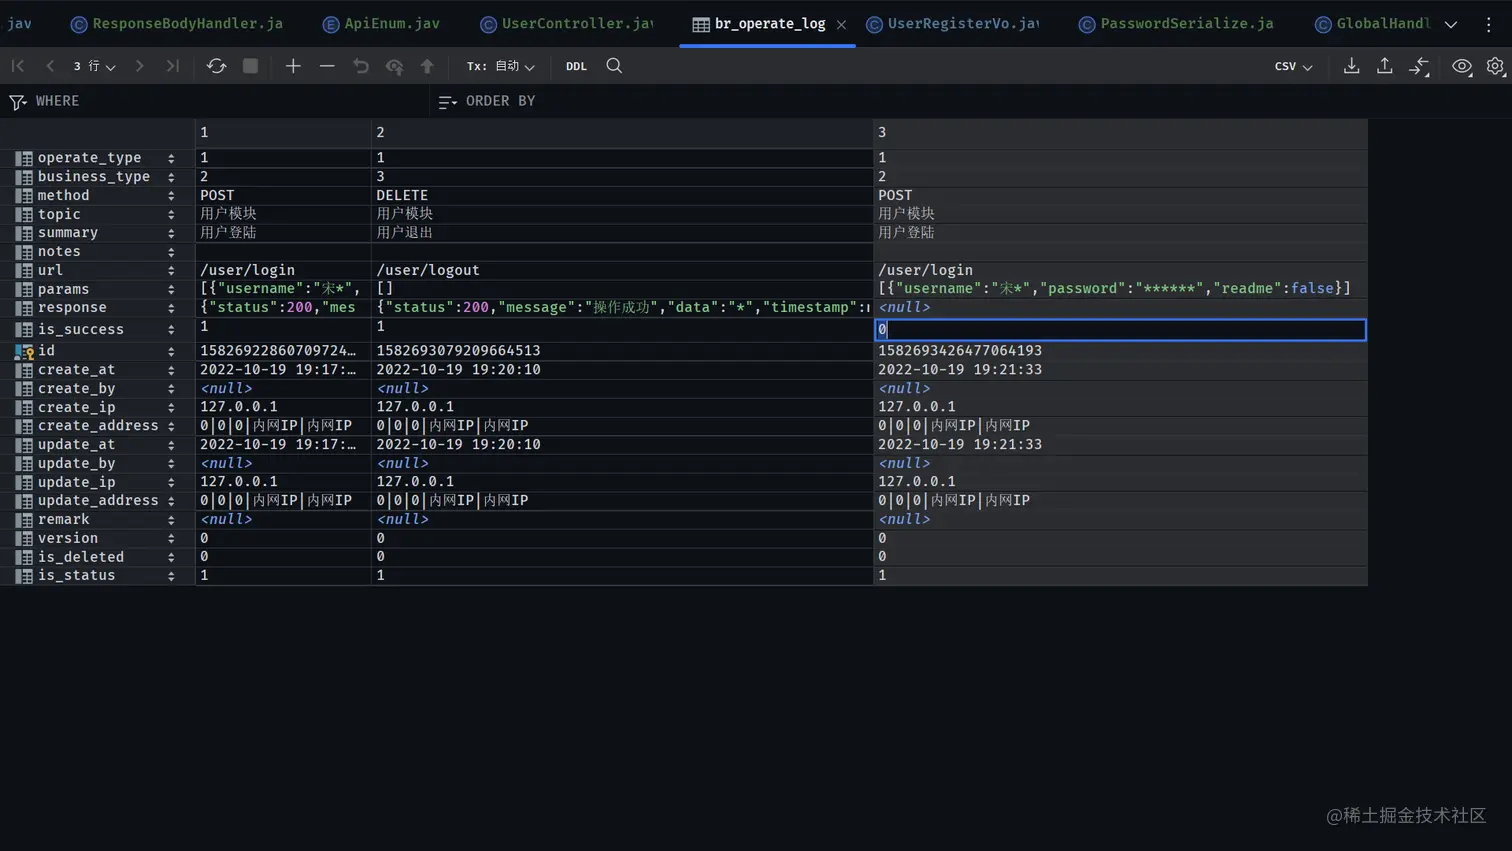Add a new row with plus icon
1512x851 pixels.
pos(293,66)
